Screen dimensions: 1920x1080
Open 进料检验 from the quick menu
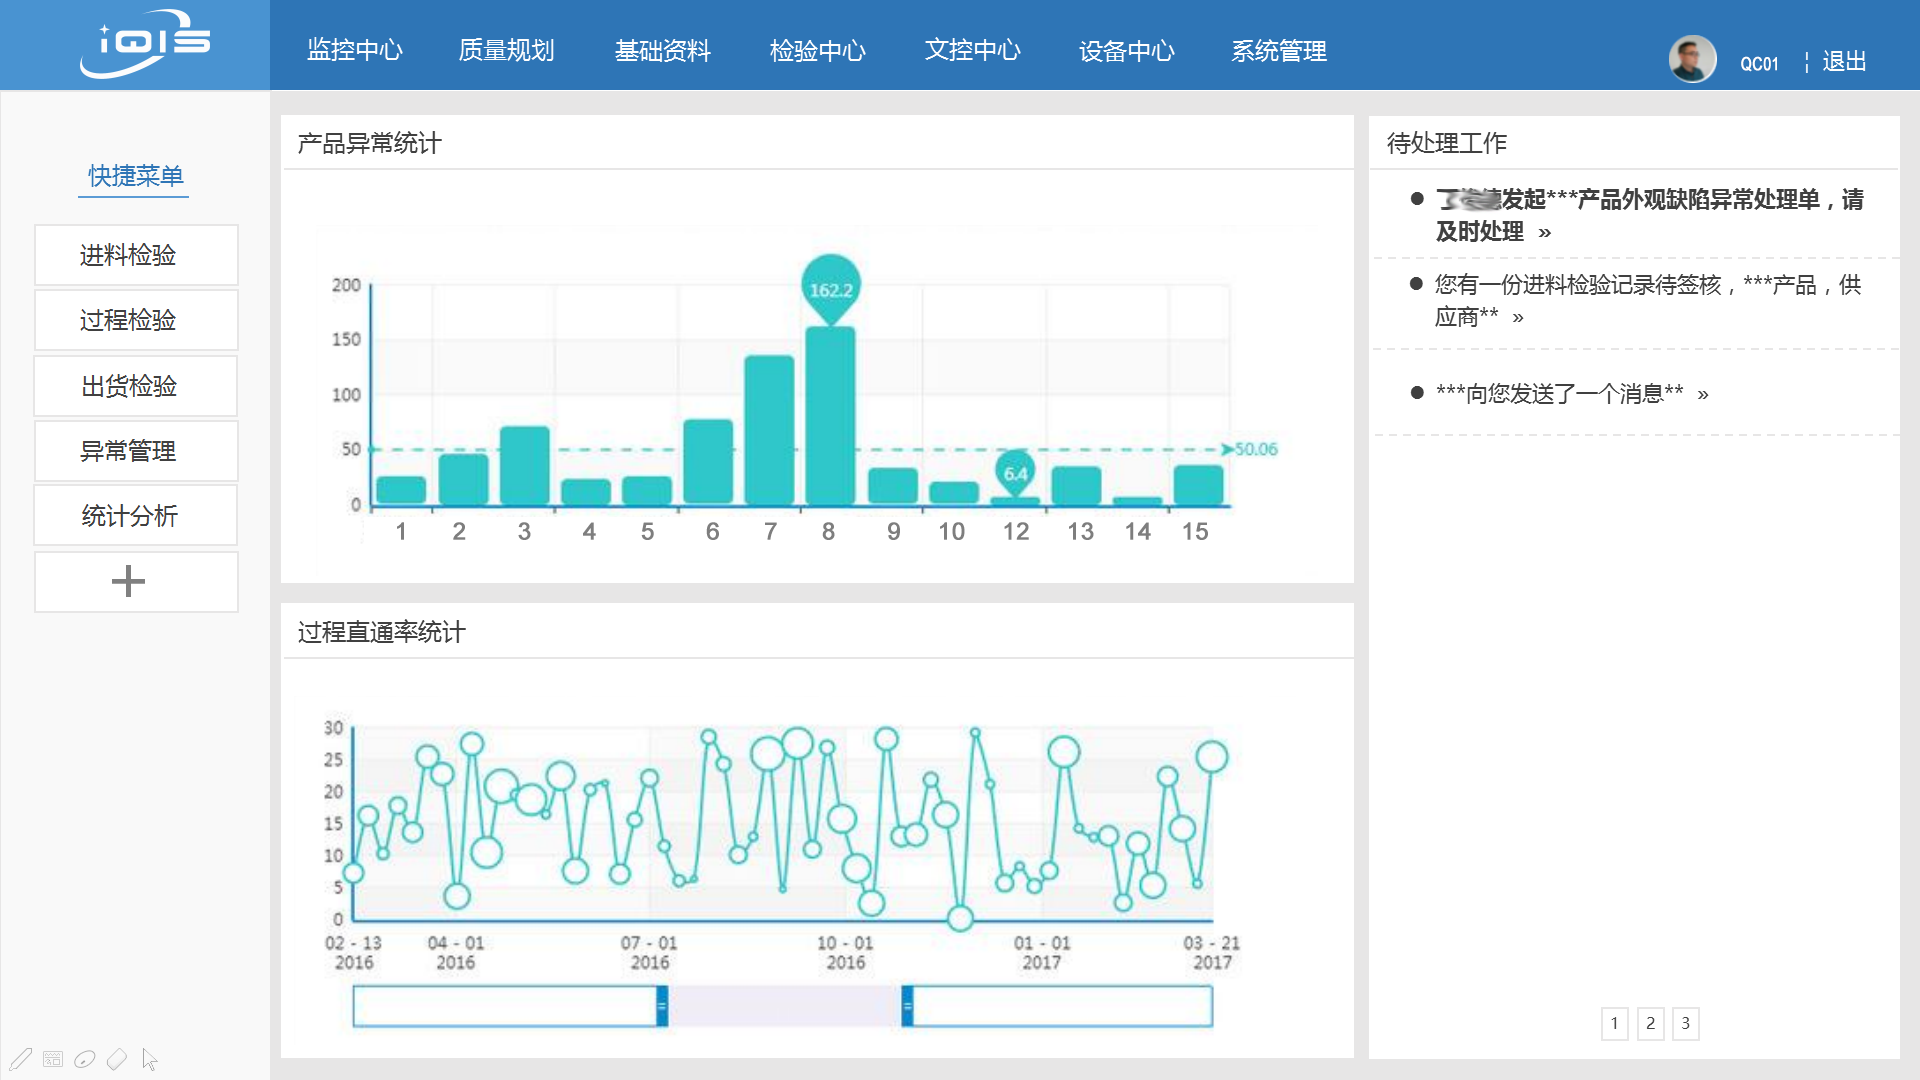[x=135, y=255]
